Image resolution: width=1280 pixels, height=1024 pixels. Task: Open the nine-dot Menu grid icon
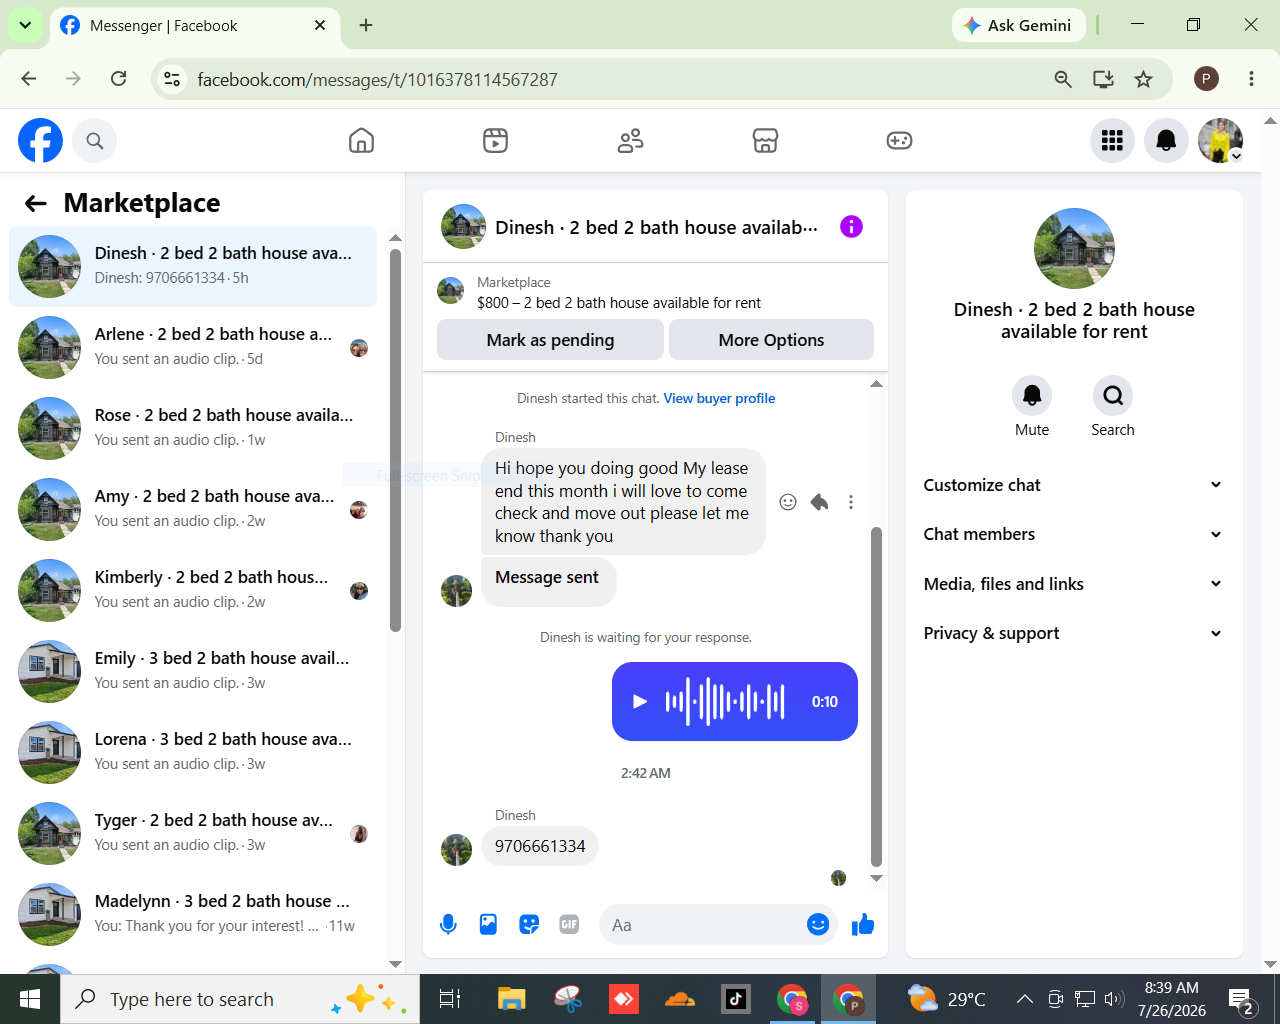point(1112,141)
